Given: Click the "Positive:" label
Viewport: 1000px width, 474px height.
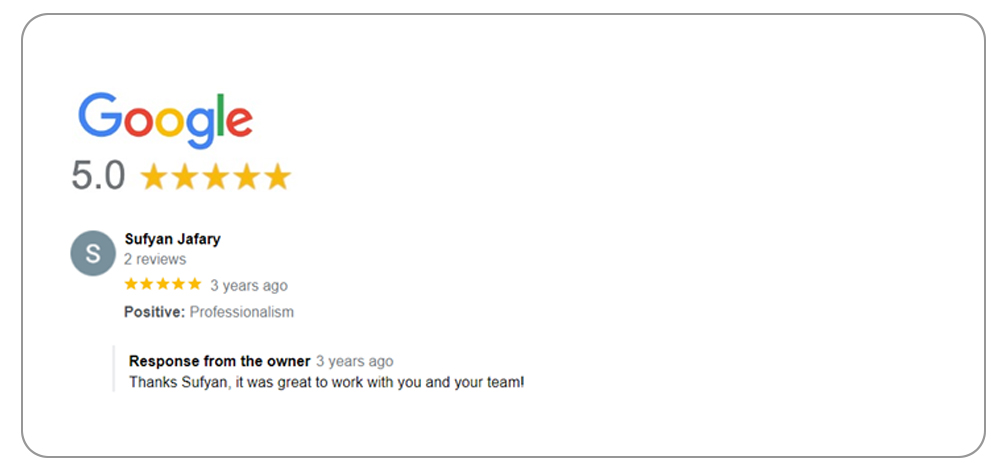Looking at the screenshot, I should click(154, 312).
